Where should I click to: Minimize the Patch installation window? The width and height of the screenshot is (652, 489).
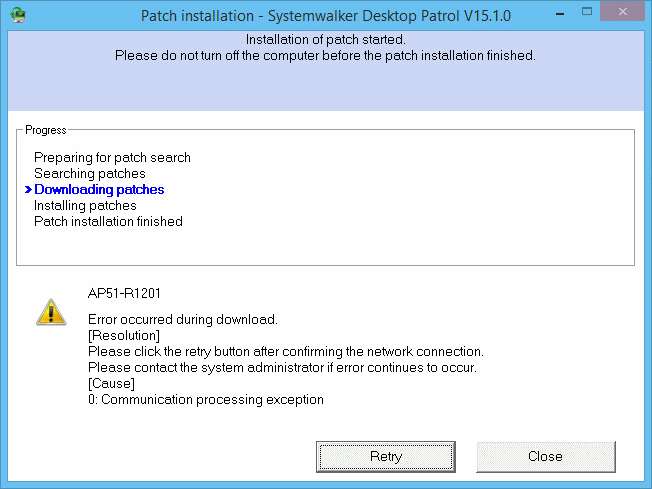560,14
